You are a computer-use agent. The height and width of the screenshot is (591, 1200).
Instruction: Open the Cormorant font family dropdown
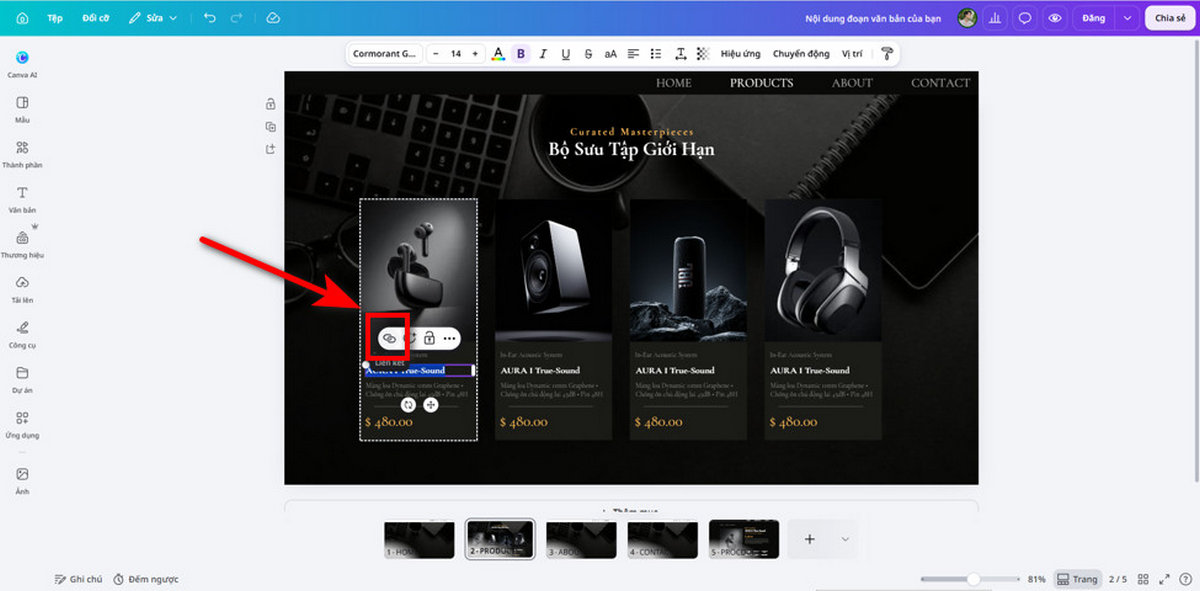click(x=384, y=54)
